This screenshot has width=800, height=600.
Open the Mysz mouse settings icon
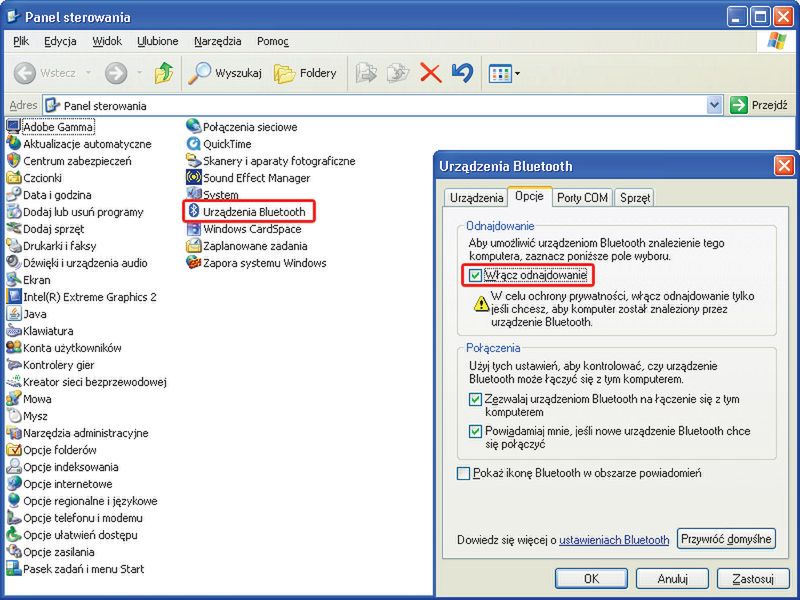(x=13, y=416)
